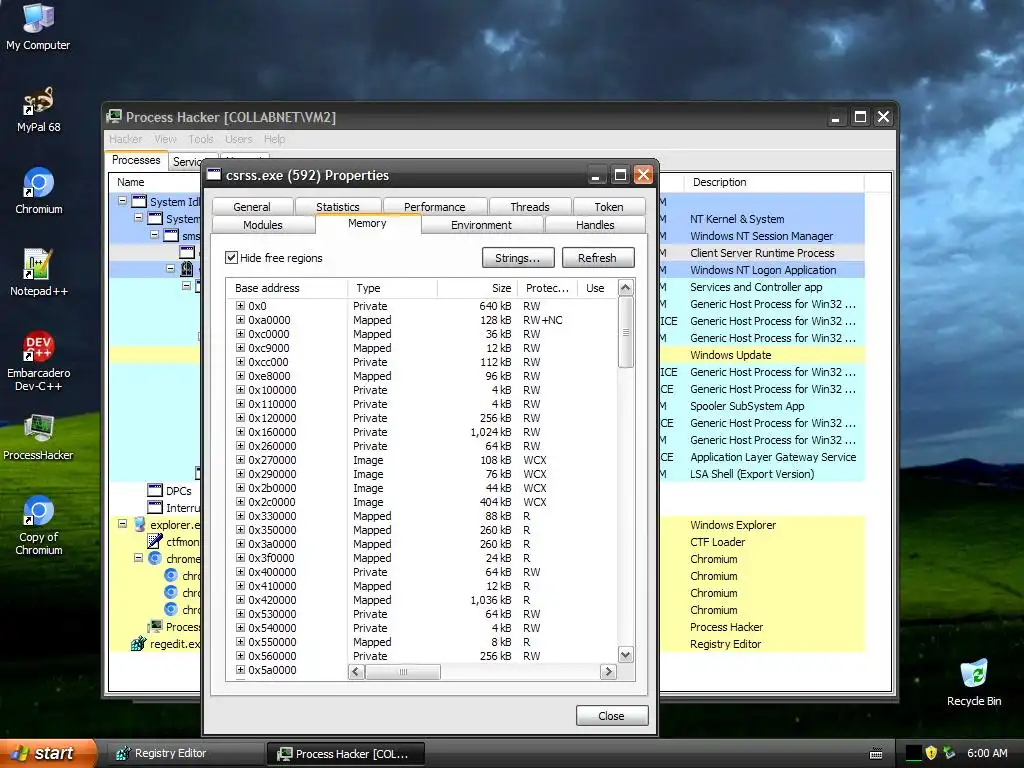Sort by the Type column header
This screenshot has width=1024, height=768.
pyautogui.click(x=392, y=288)
